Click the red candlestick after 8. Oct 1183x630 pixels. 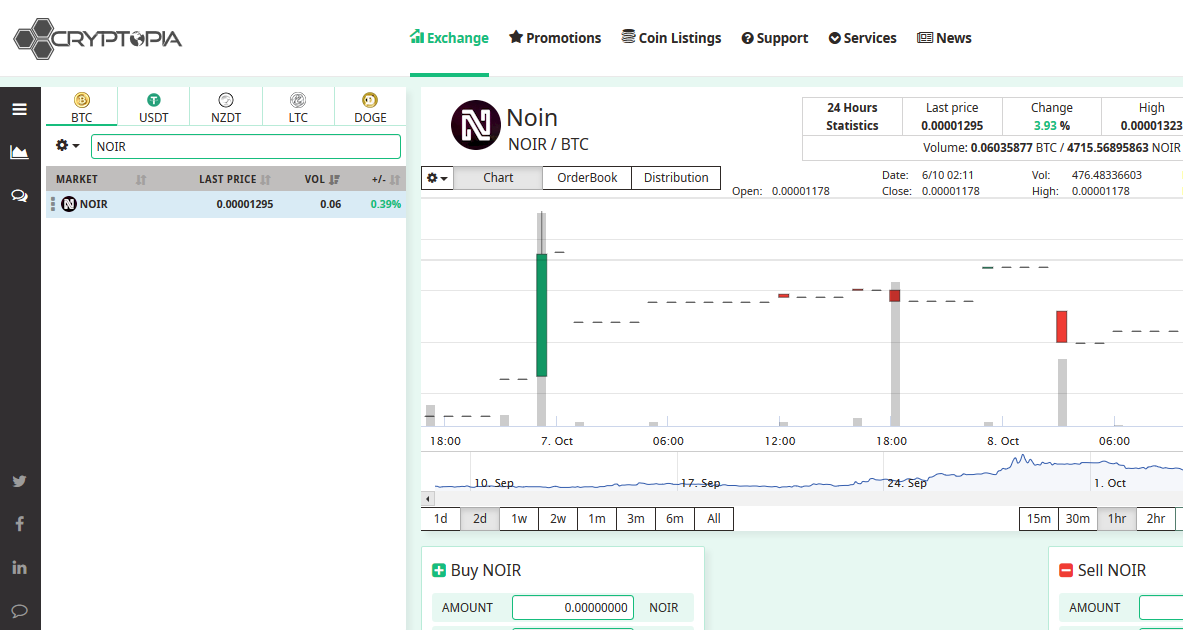(x=1062, y=326)
